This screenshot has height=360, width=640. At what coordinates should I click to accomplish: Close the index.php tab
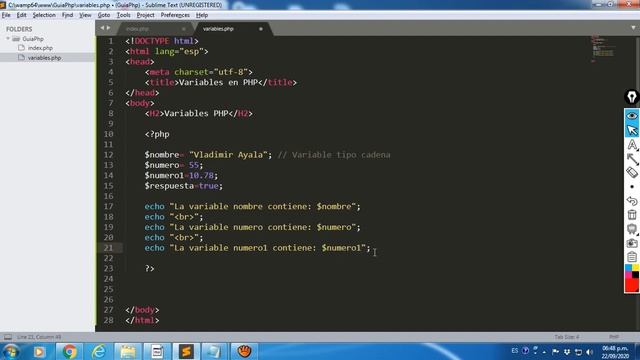tap(183, 29)
